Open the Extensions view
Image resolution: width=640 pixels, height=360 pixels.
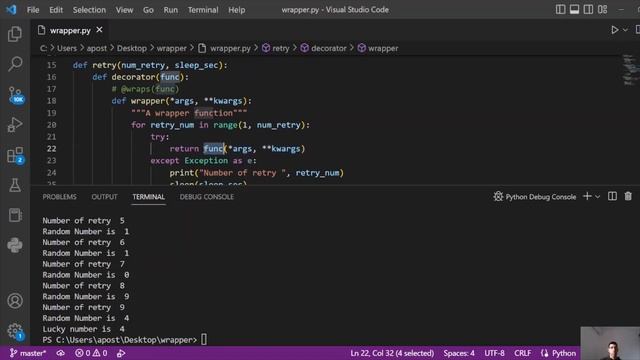pos(16,156)
